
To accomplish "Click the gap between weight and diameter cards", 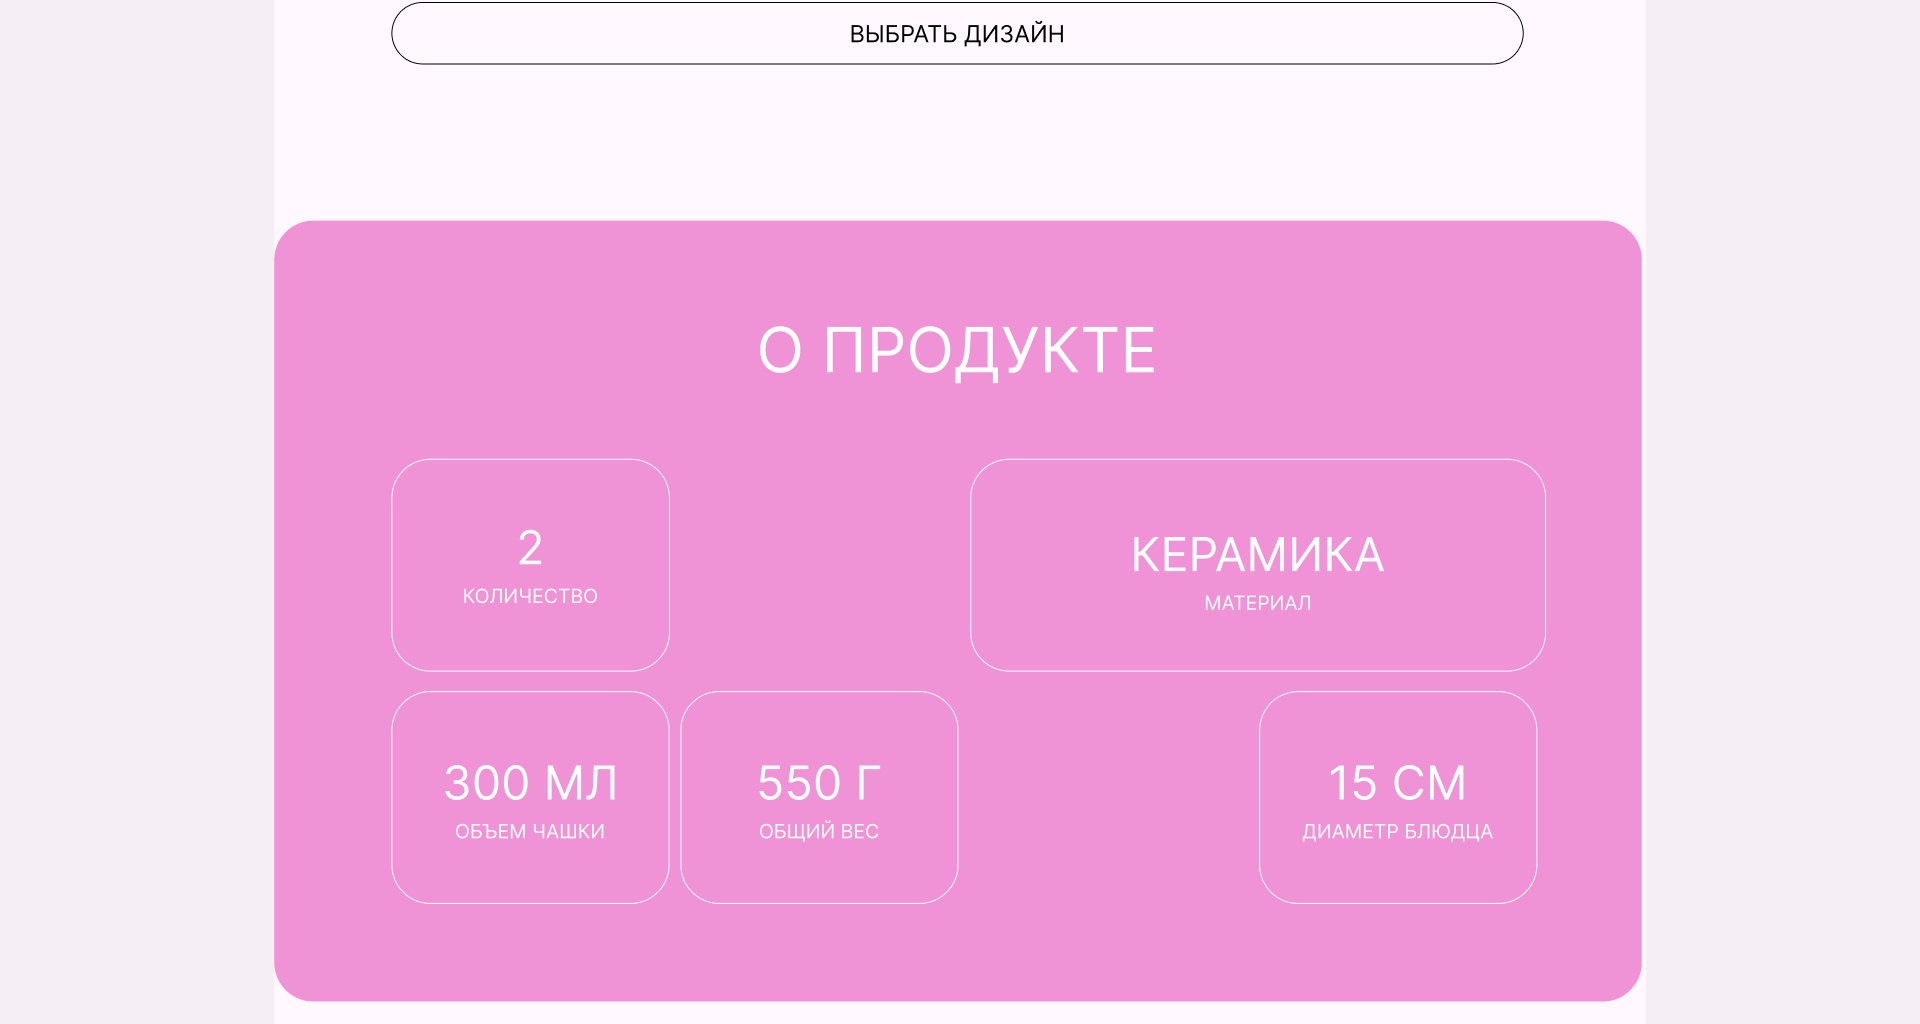I will click(1108, 797).
